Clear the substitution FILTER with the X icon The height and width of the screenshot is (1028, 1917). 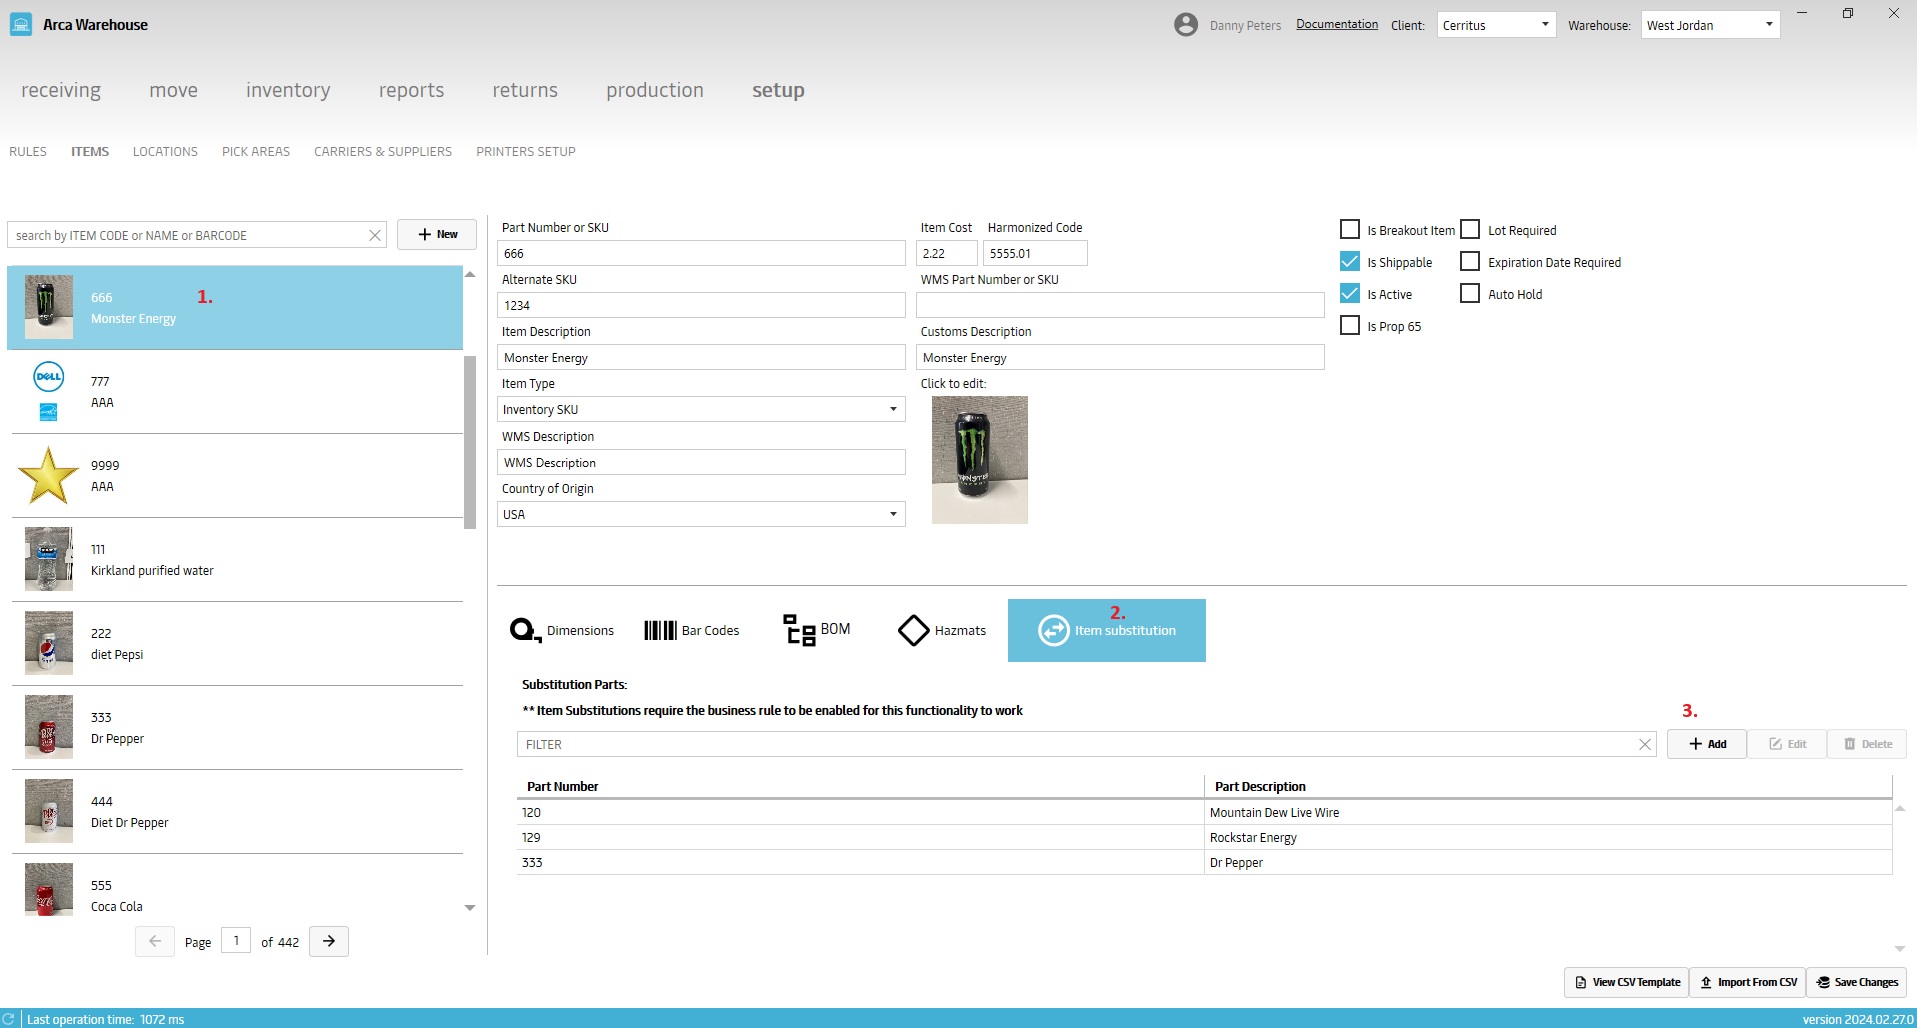[1645, 745]
